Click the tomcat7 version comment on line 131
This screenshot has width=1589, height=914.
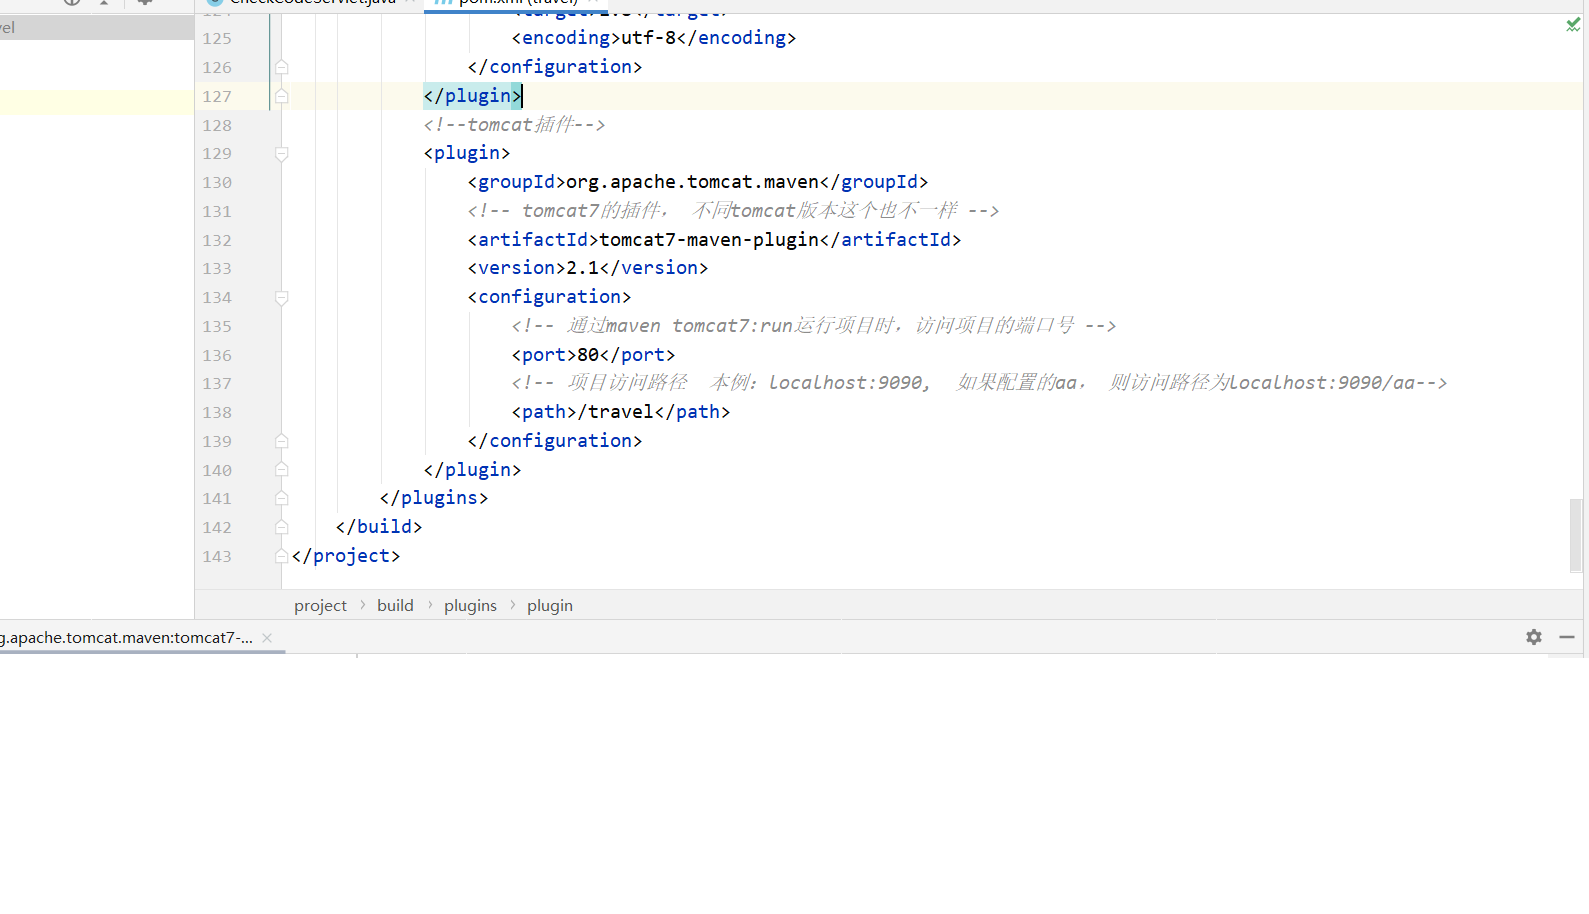tap(733, 211)
